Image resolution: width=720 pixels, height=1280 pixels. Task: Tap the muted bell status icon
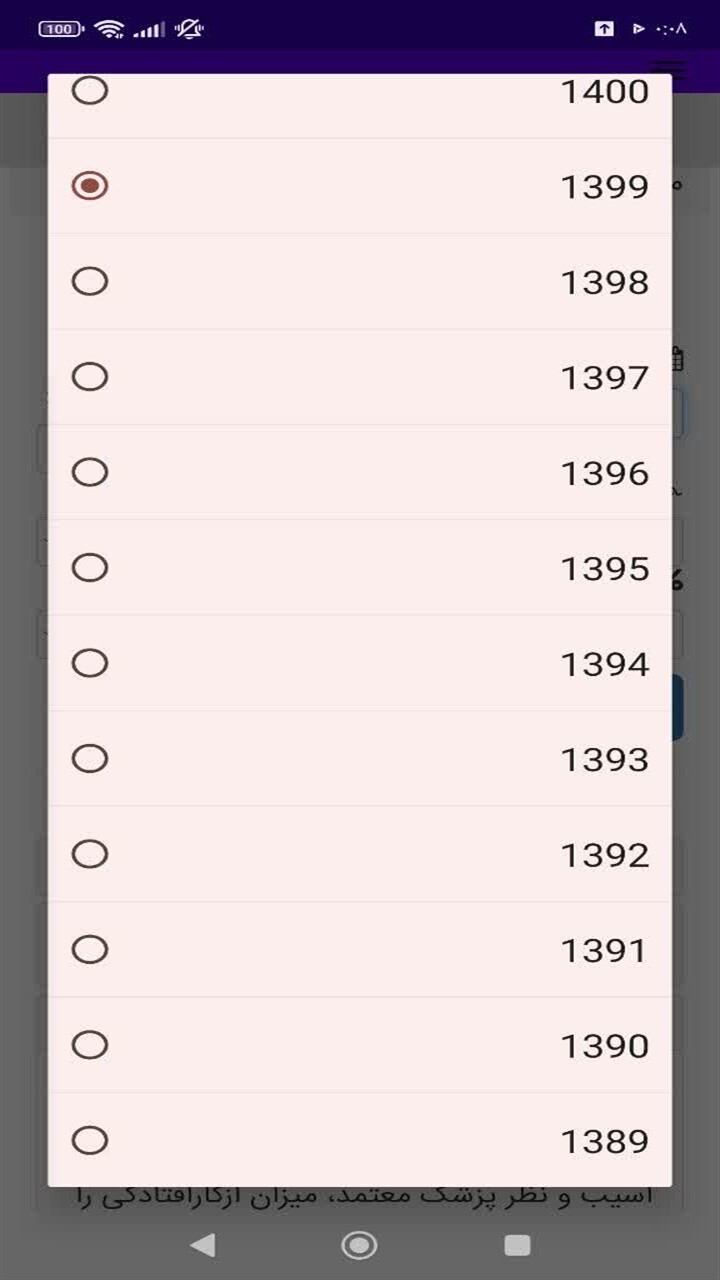[x=188, y=28]
